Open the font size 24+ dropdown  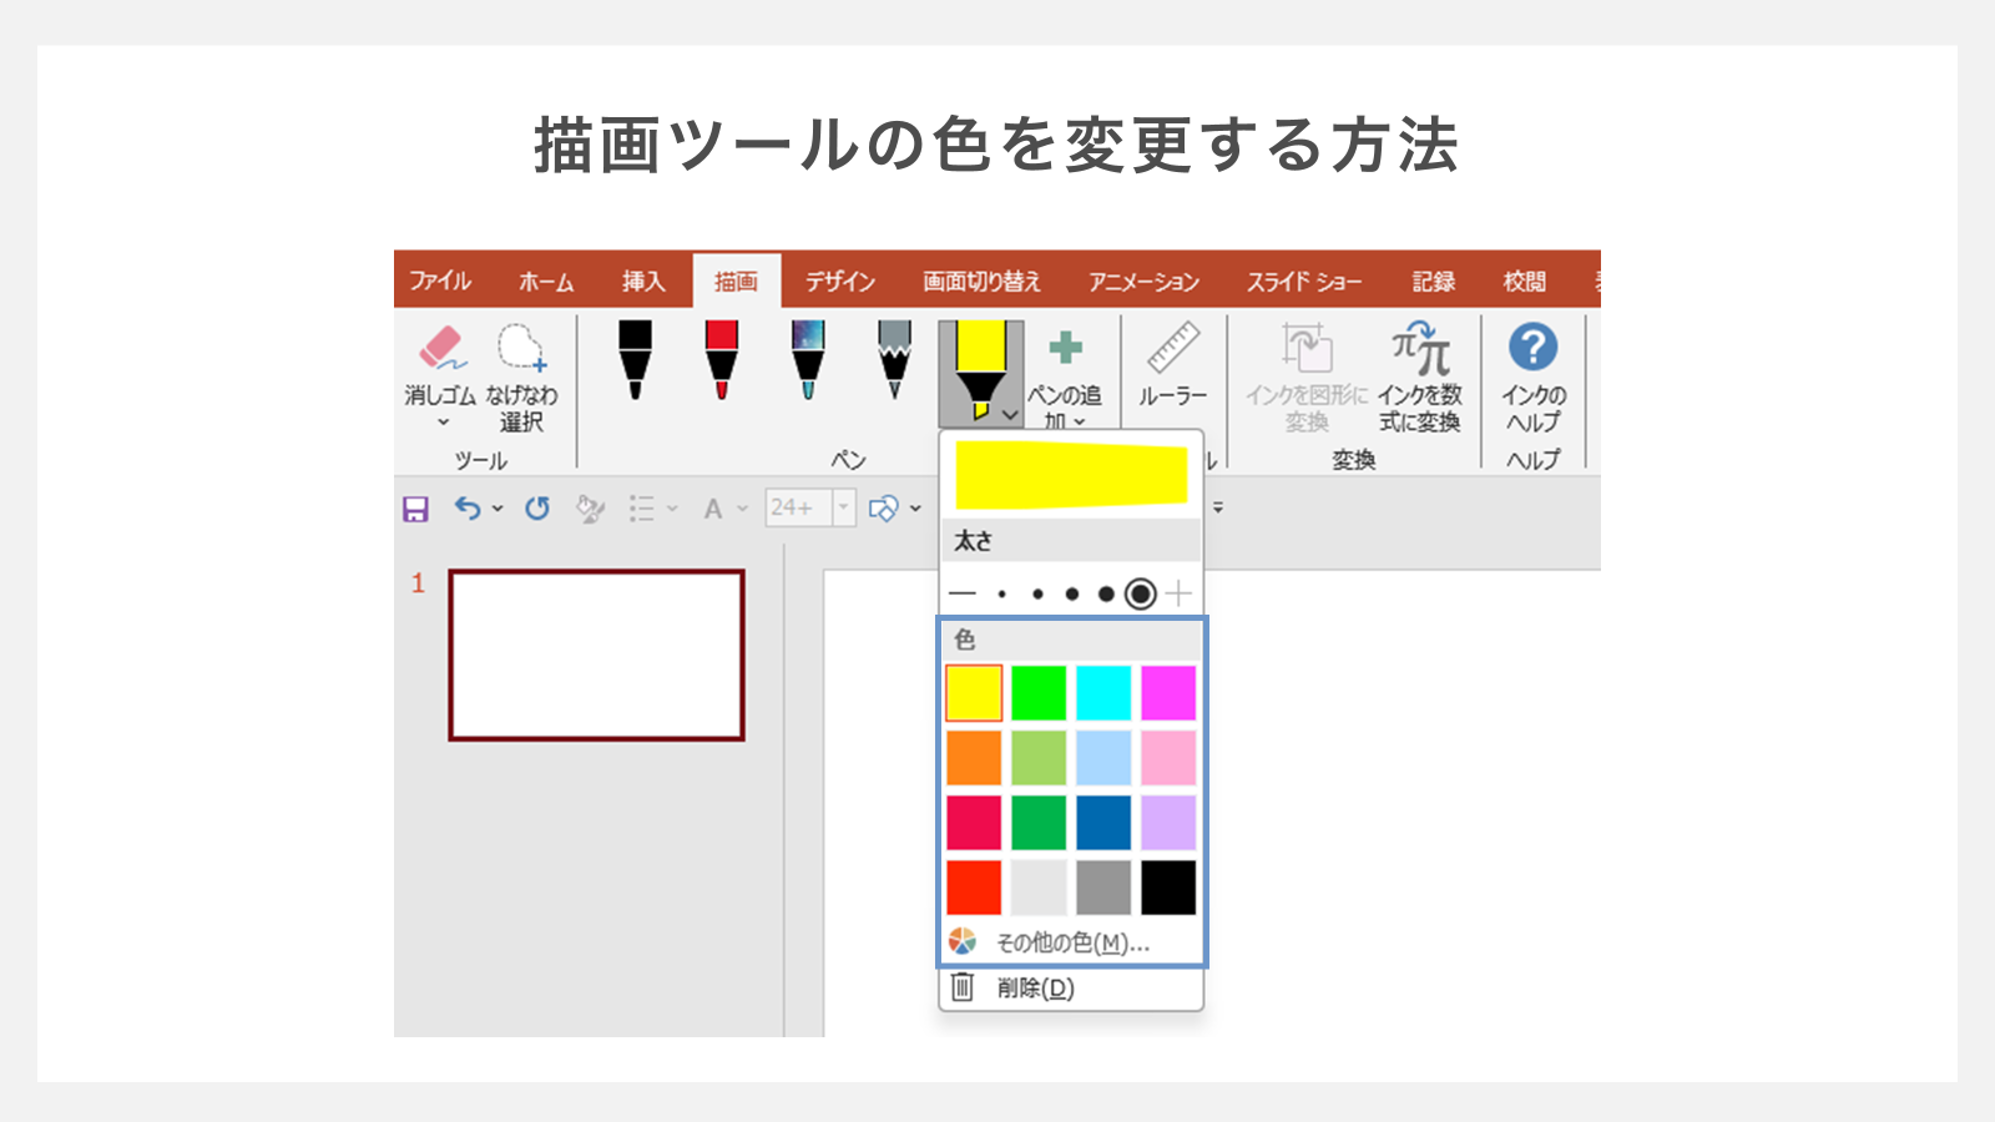click(x=843, y=508)
